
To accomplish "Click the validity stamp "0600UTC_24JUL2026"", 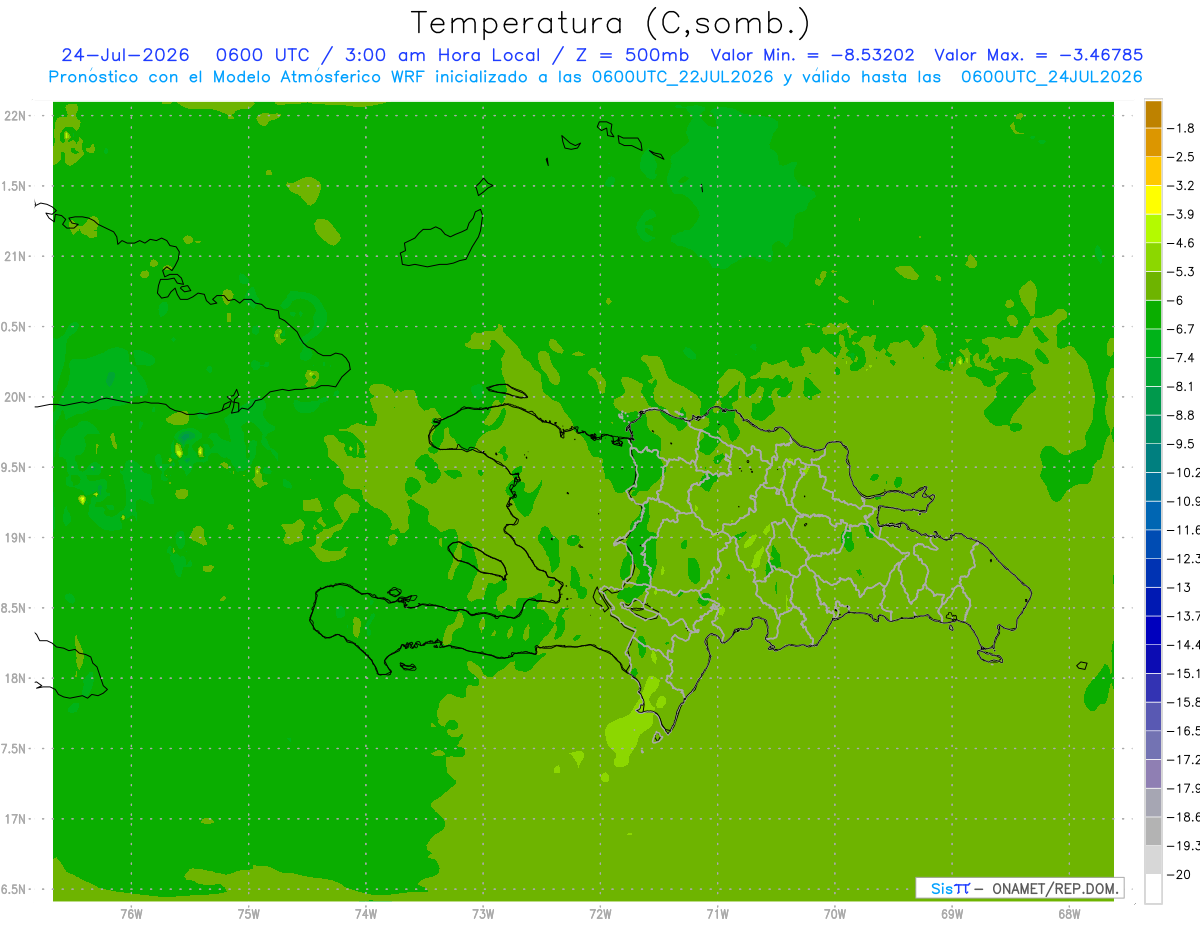I will (x=1052, y=77).
